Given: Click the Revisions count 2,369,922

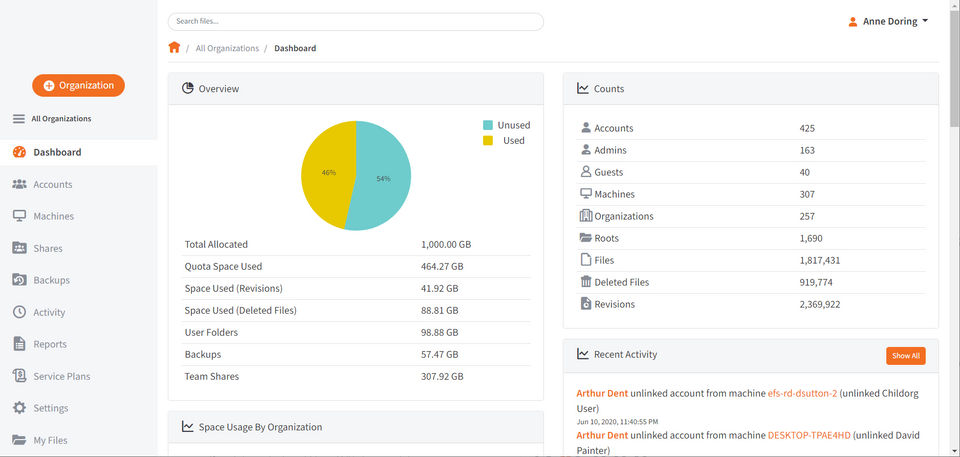Looking at the screenshot, I should pos(820,304).
